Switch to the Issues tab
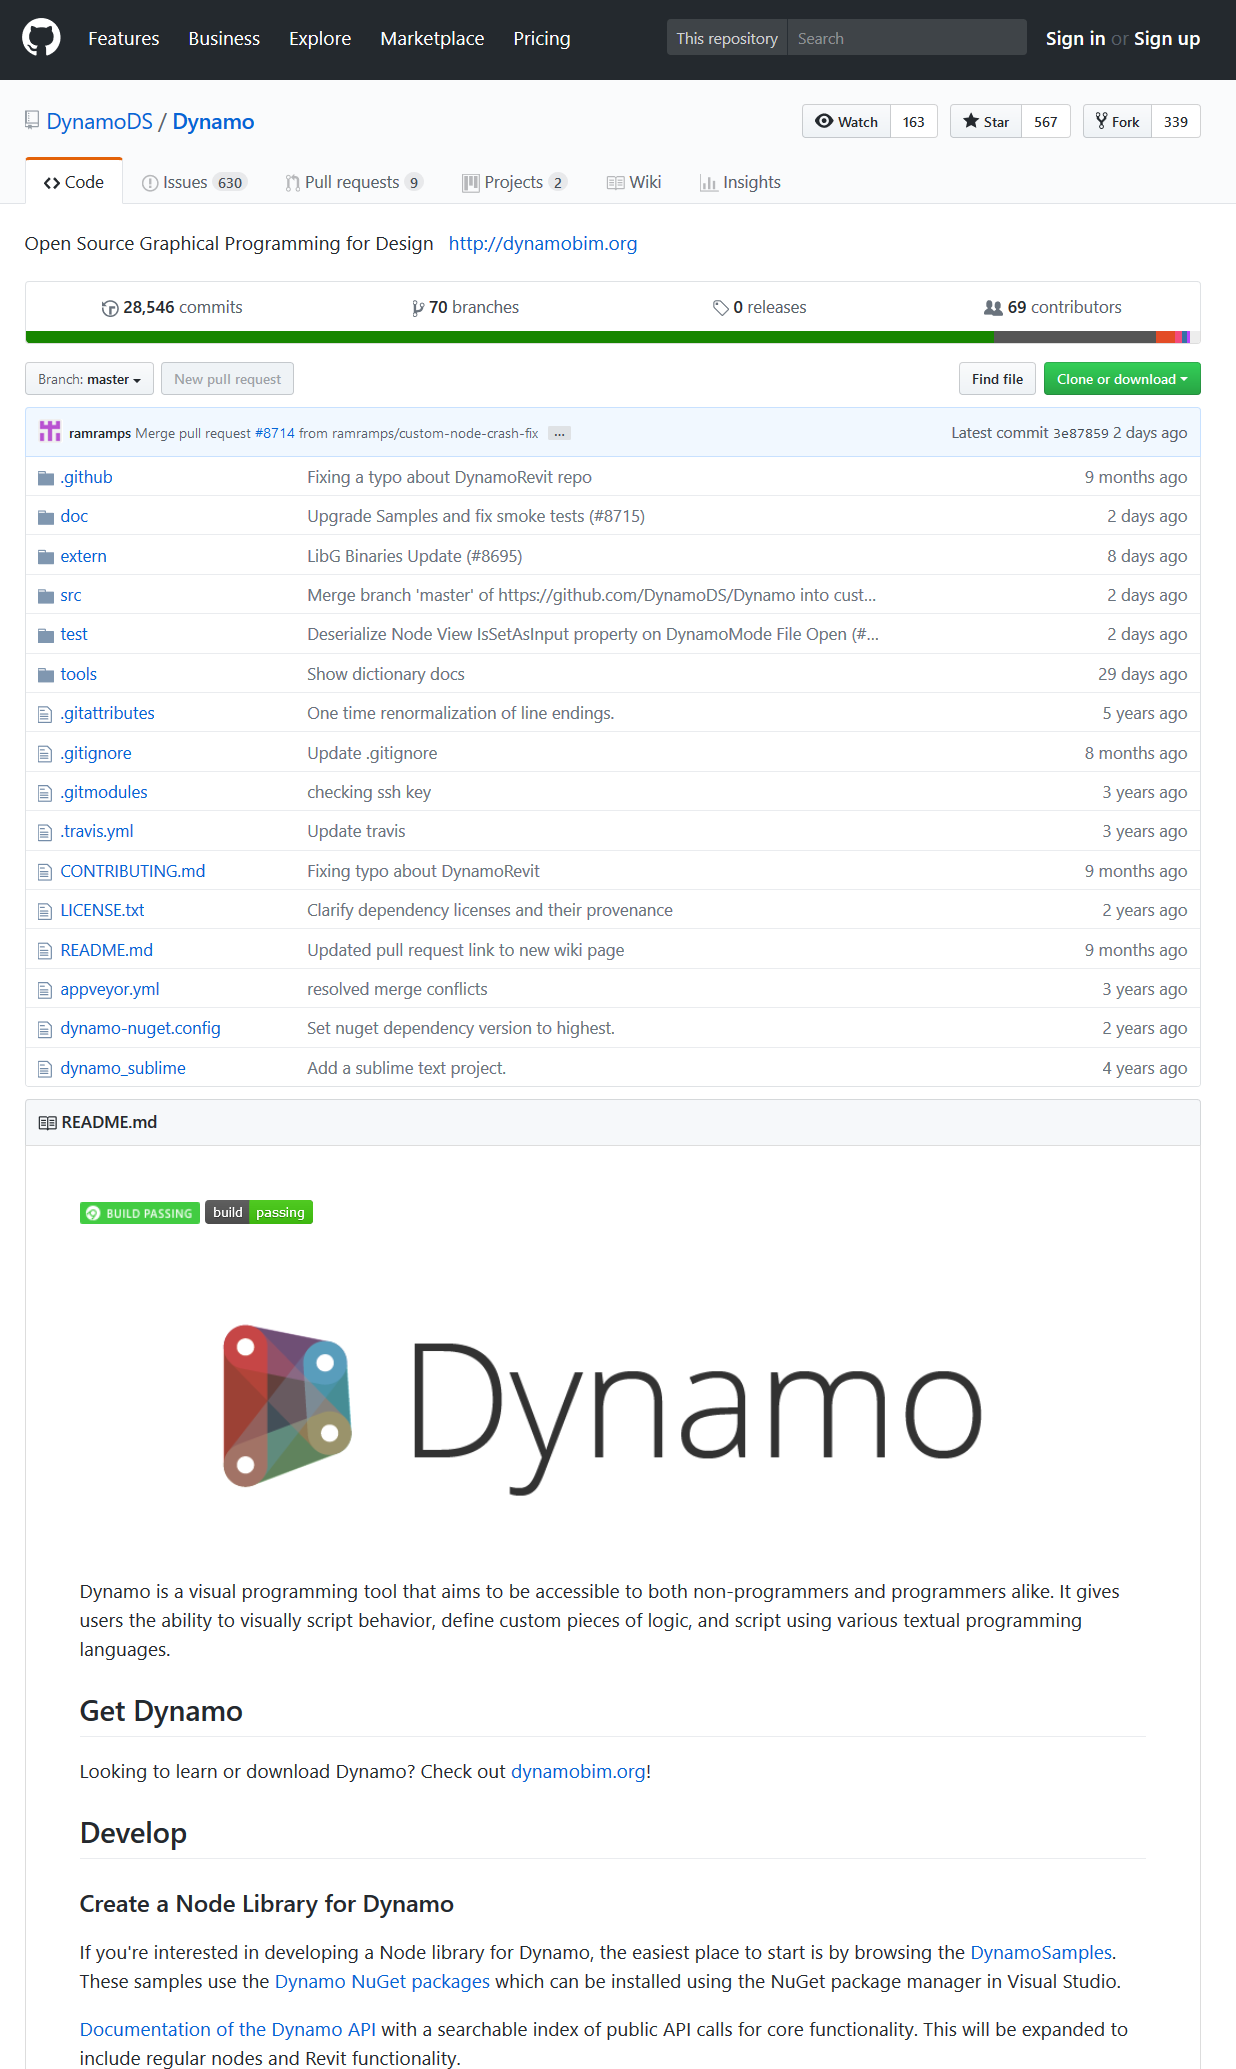This screenshot has height=2069, width=1236. point(194,183)
